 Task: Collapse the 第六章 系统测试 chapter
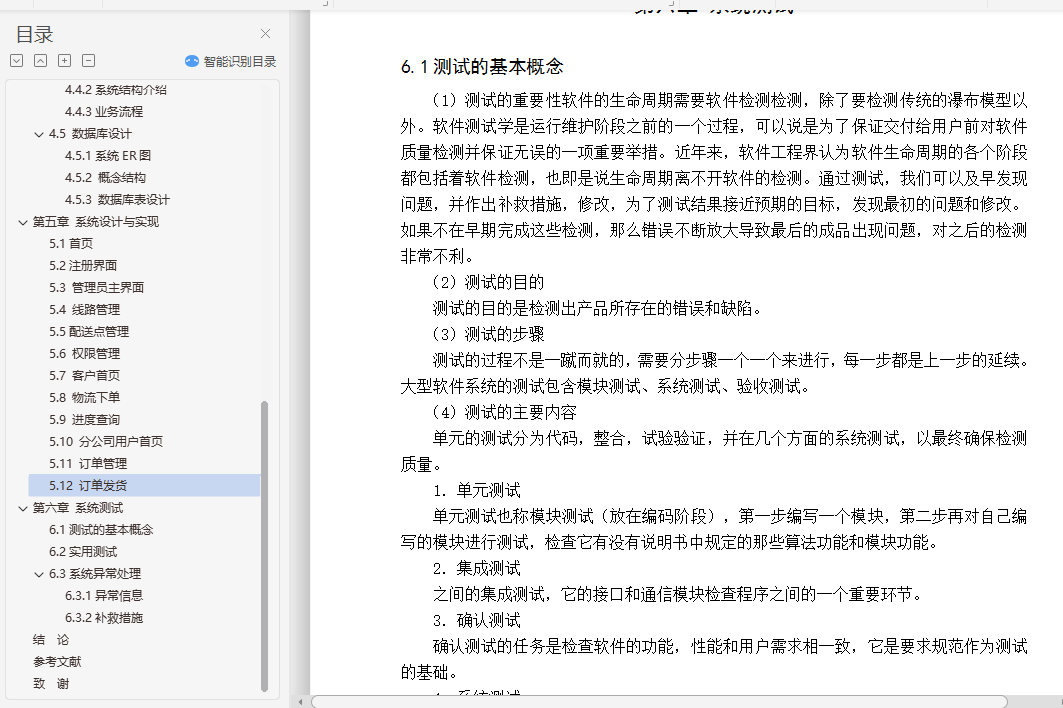click(x=22, y=508)
